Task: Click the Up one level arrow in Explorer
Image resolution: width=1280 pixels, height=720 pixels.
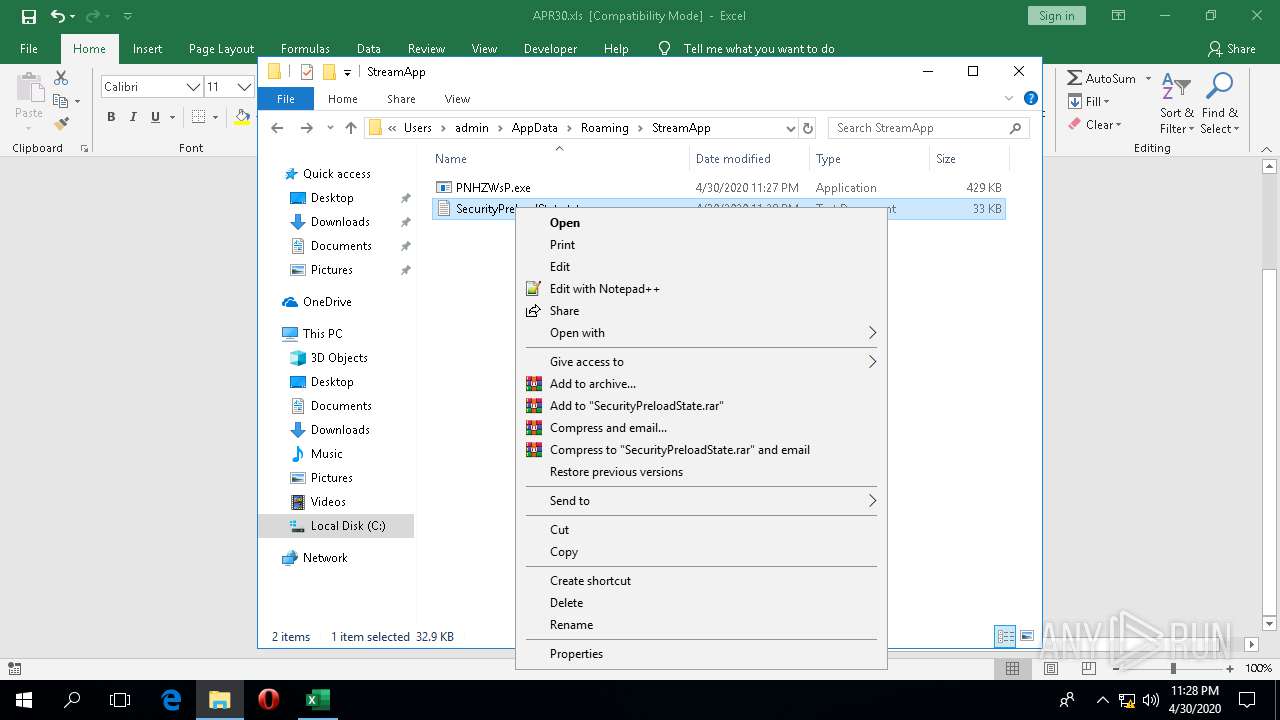Action: pyautogui.click(x=350, y=128)
